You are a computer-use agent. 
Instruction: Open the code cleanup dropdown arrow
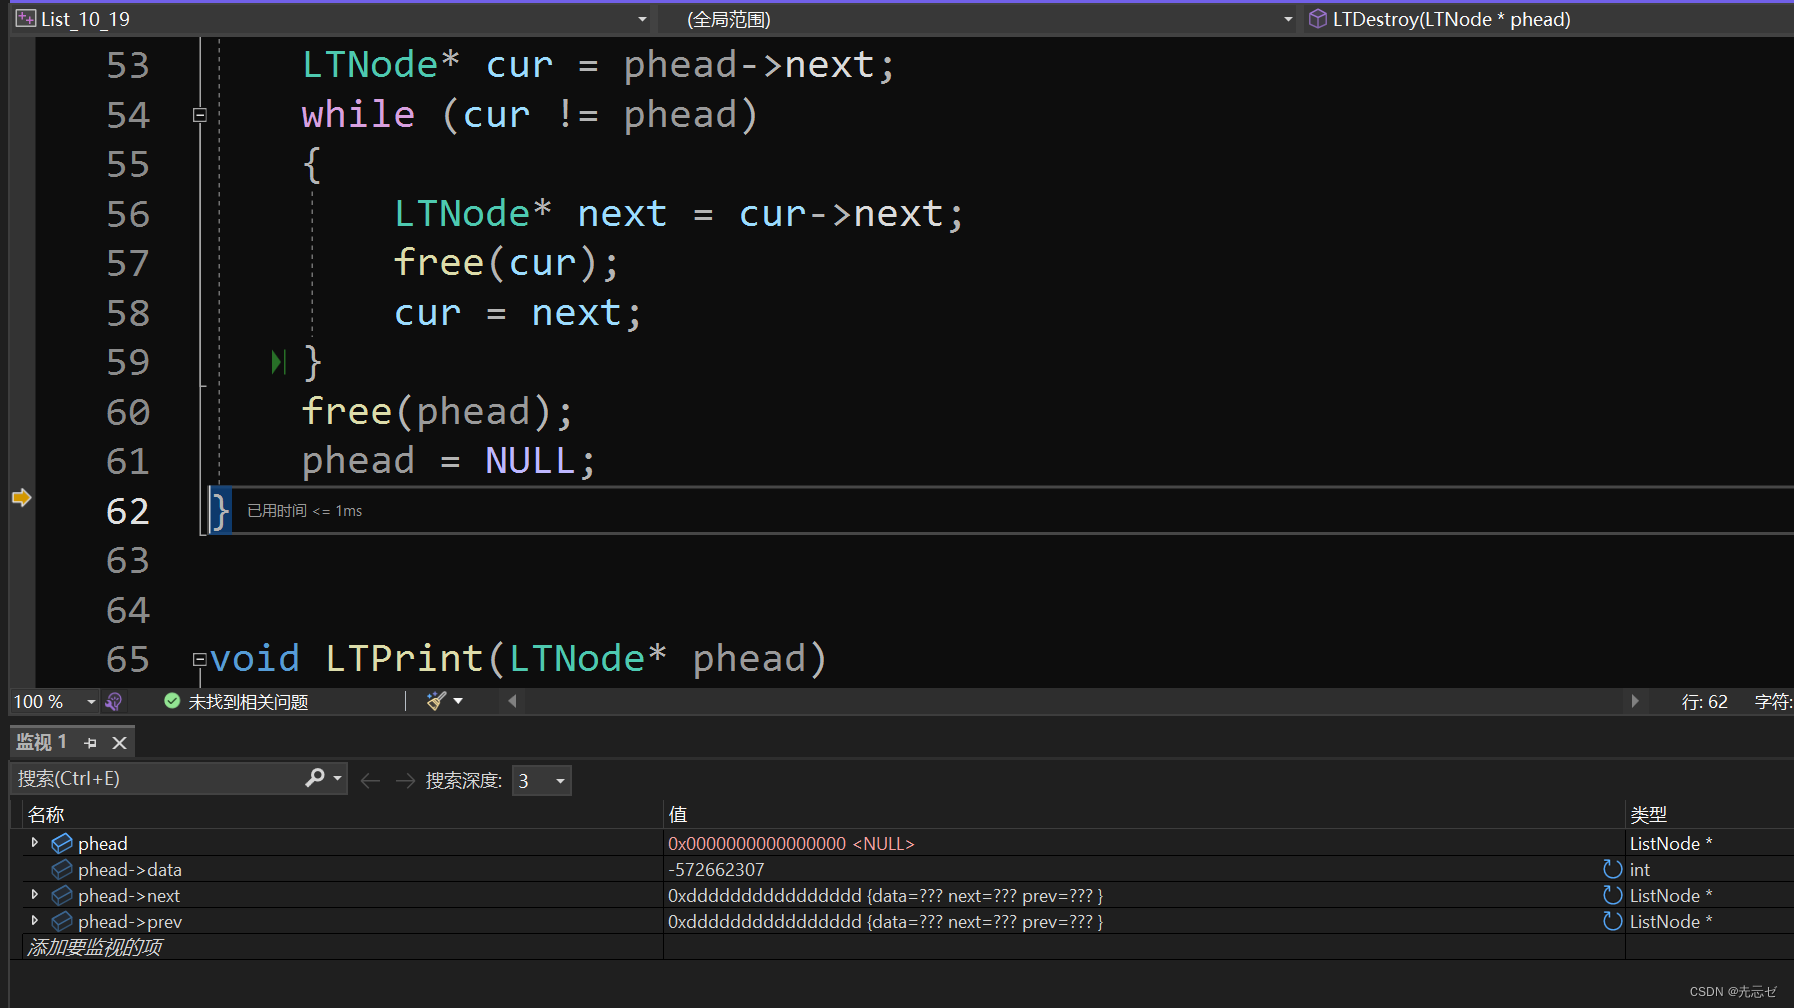tap(458, 701)
